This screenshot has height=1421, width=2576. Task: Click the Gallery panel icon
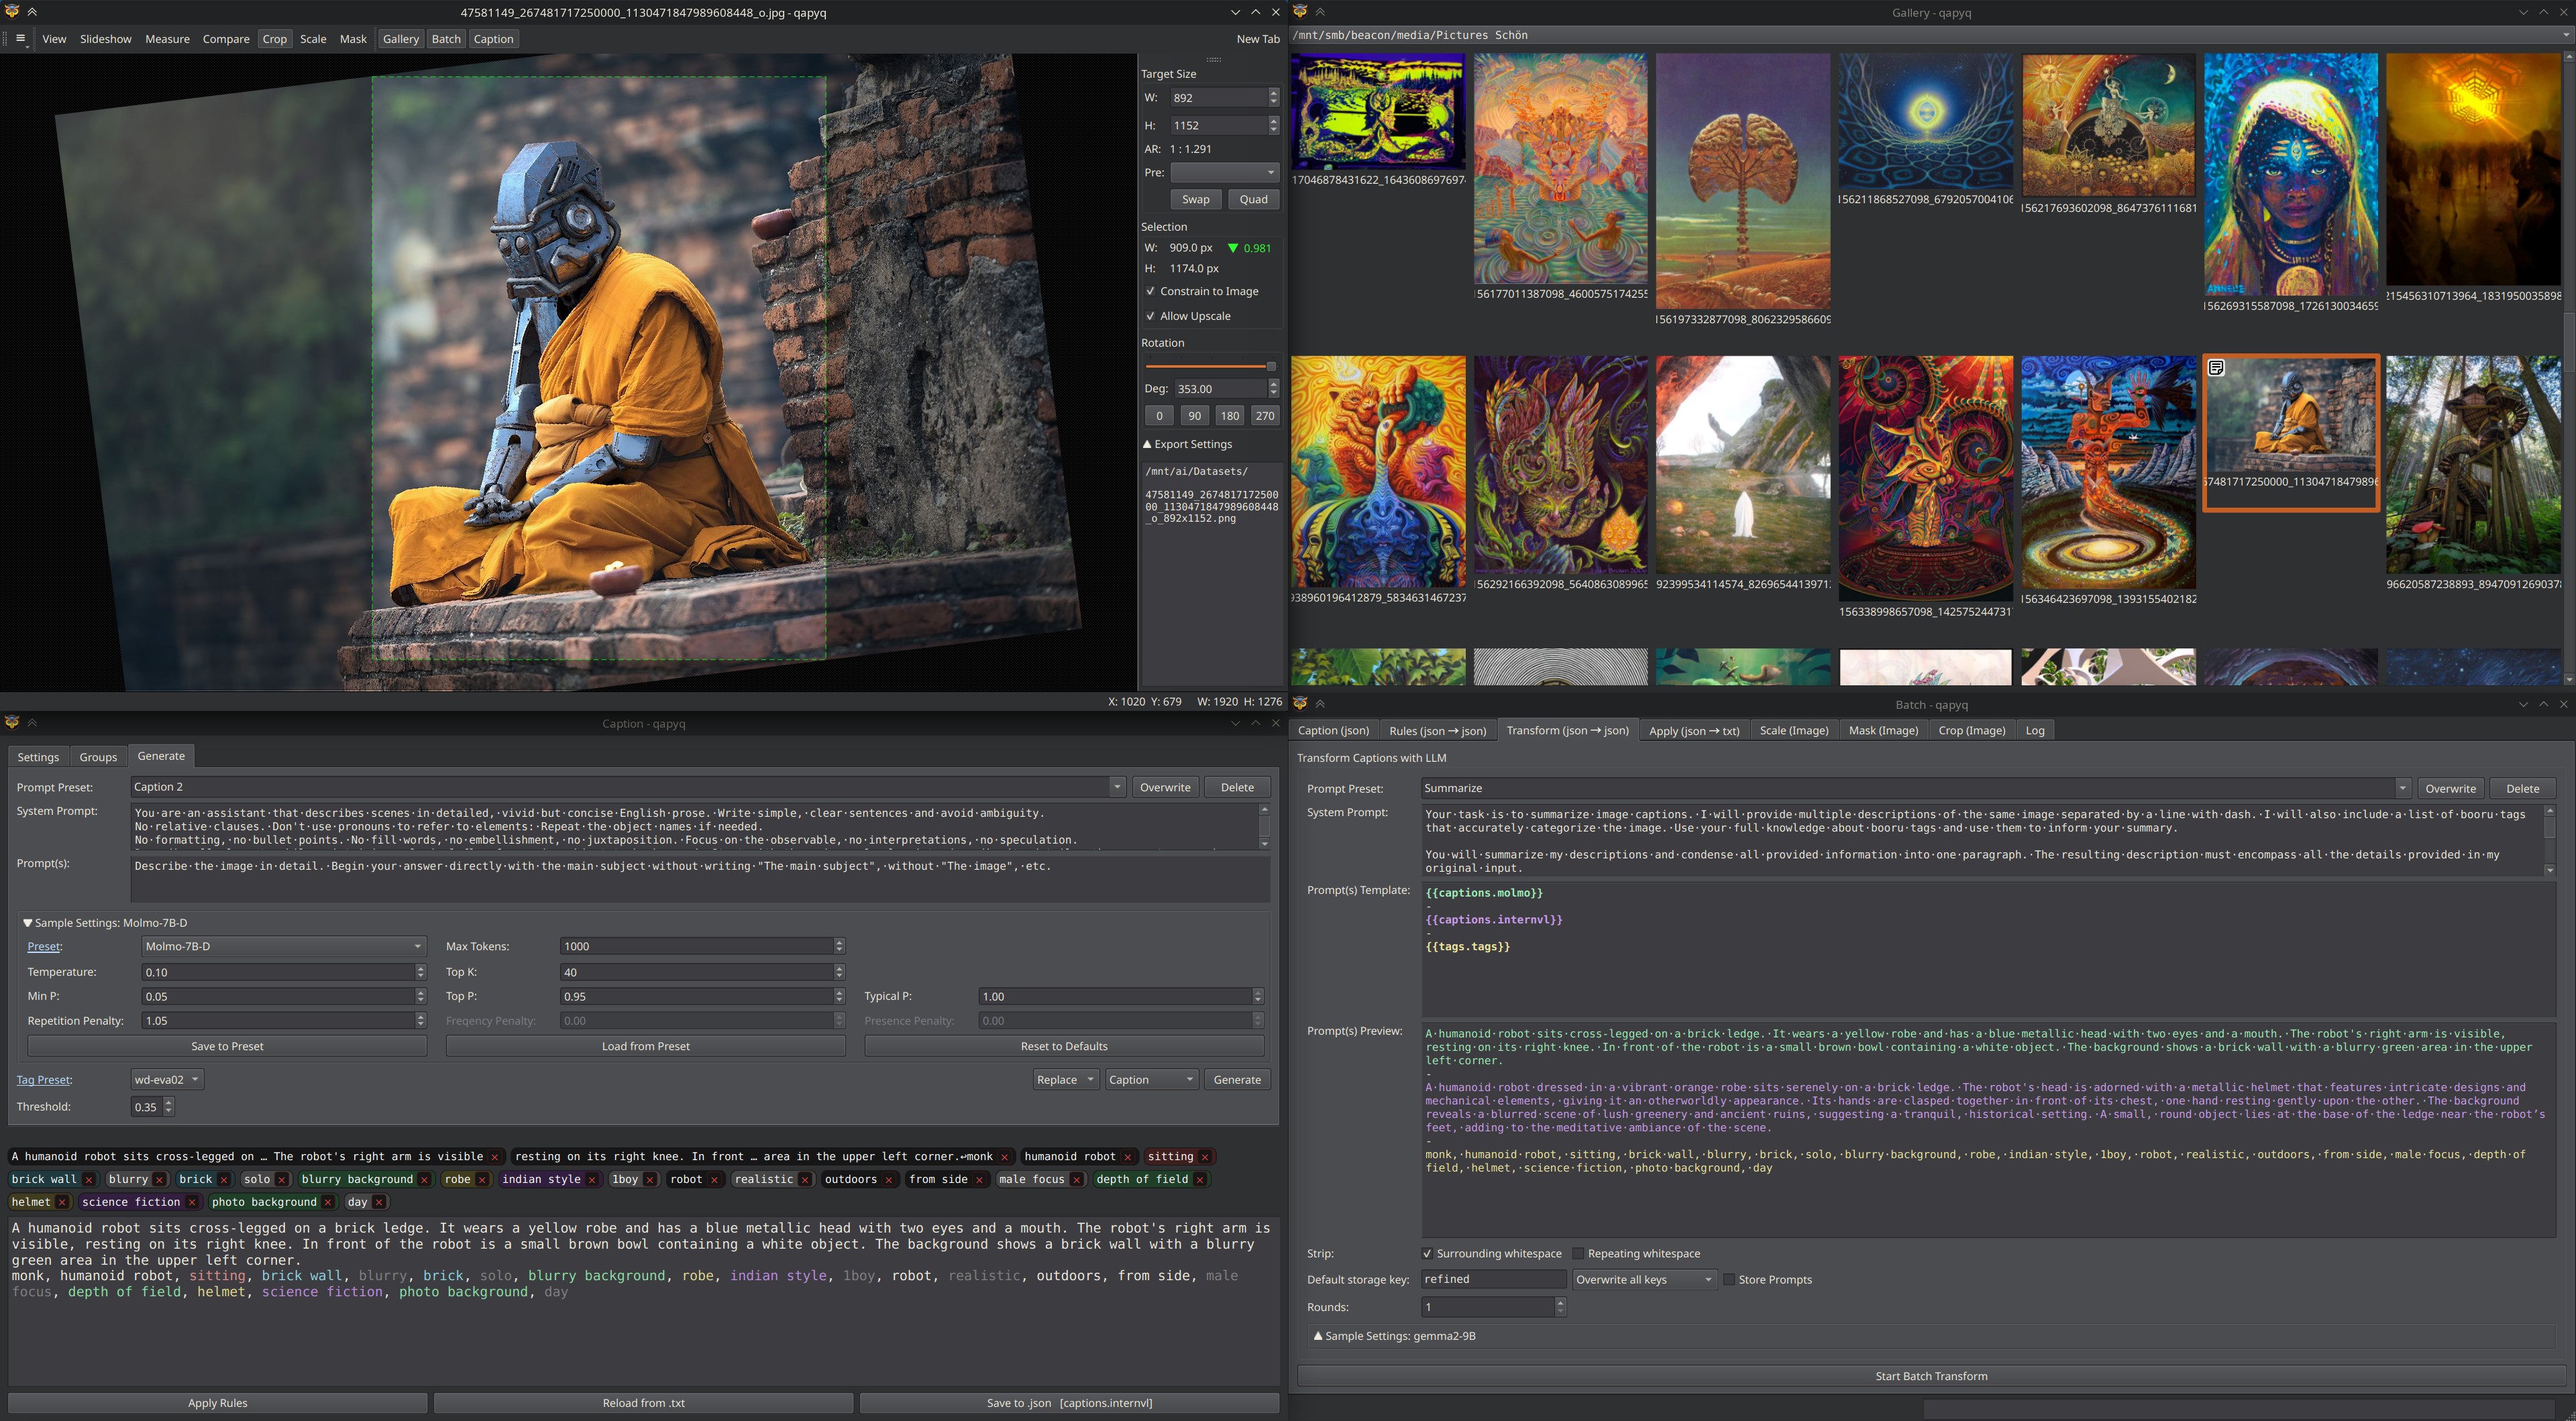tap(399, 38)
